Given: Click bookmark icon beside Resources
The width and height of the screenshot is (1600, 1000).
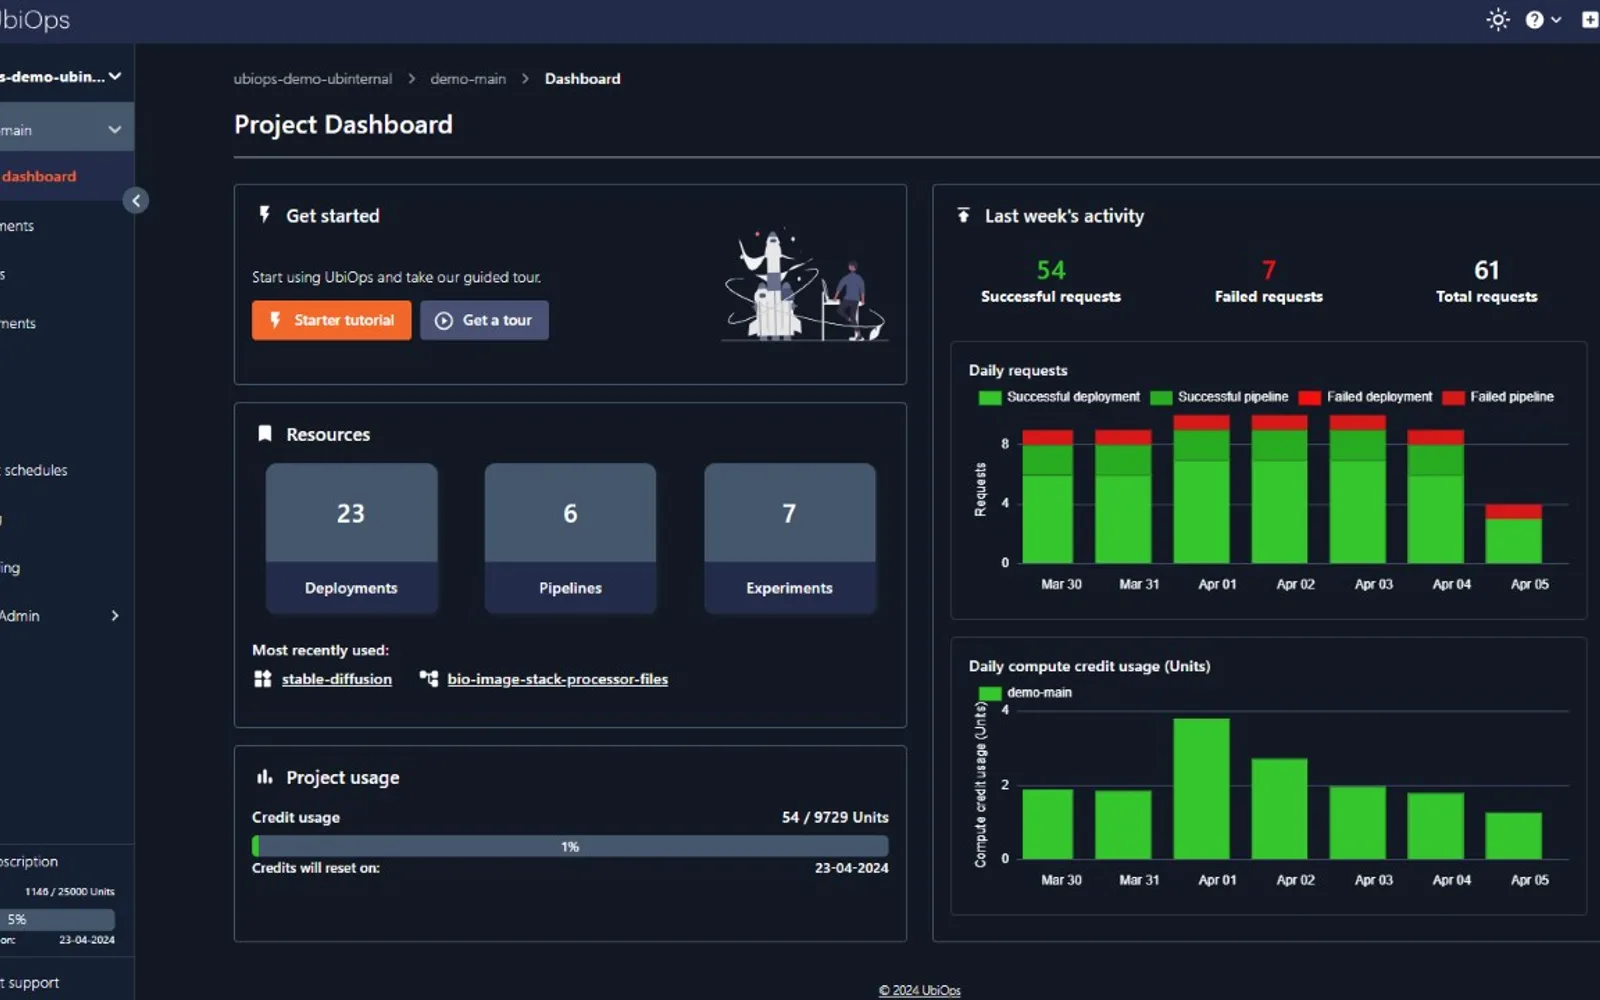Looking at the screenshot, I should pos(265,434).
